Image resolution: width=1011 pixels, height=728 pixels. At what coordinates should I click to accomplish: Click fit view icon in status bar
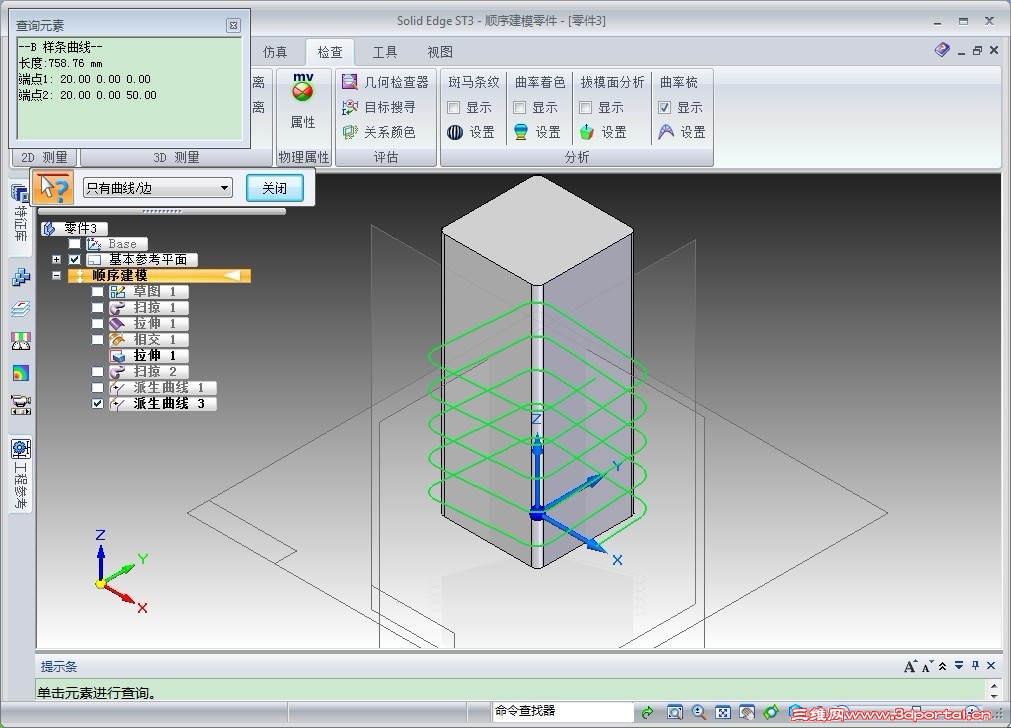tap(723, 712)
